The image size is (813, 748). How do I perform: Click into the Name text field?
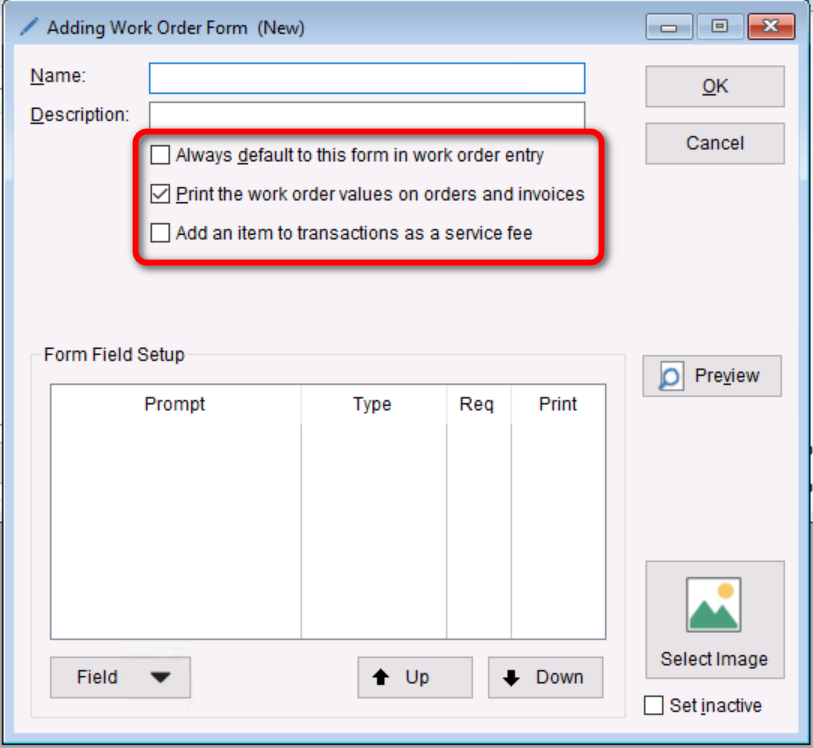point(366,78)
